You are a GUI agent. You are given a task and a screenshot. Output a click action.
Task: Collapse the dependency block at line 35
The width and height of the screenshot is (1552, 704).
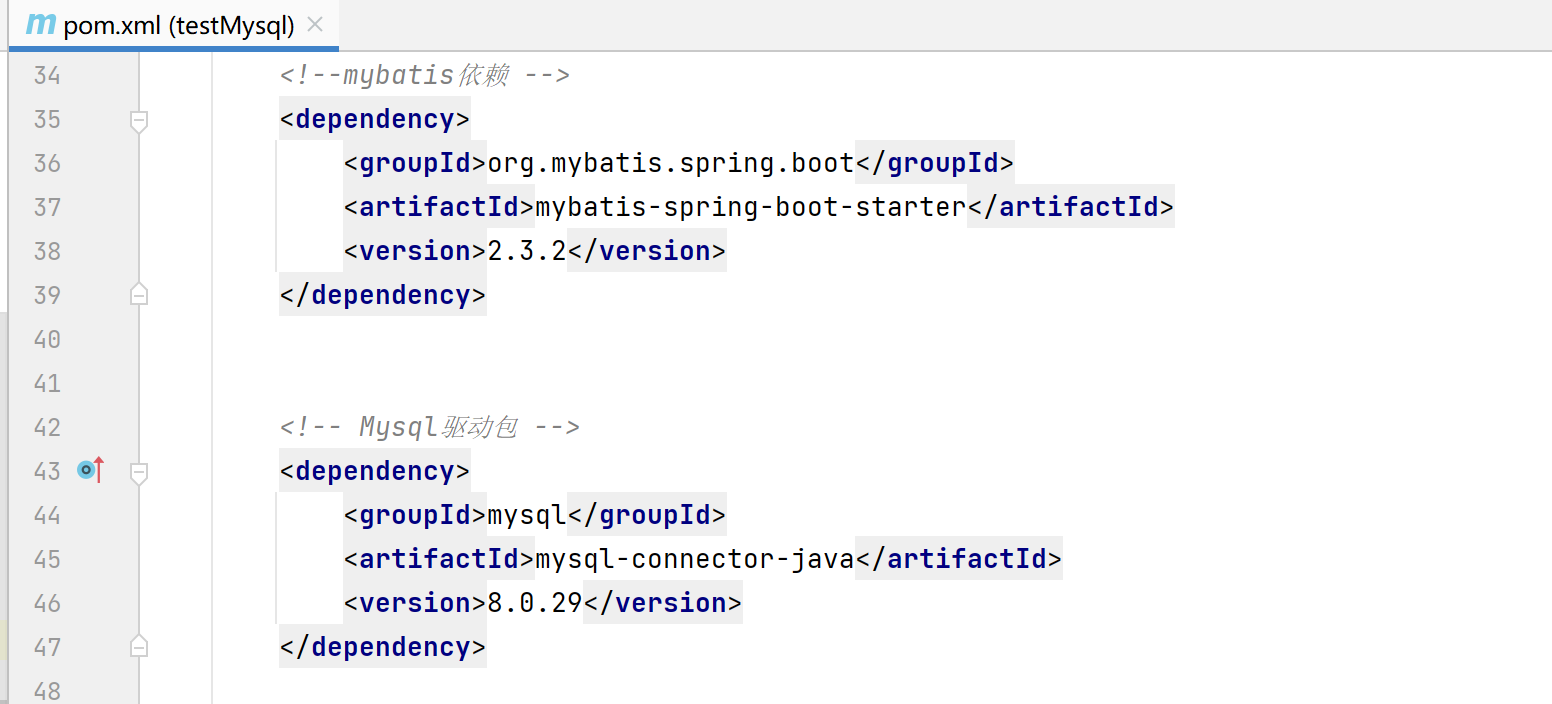(x=139, y=121)
